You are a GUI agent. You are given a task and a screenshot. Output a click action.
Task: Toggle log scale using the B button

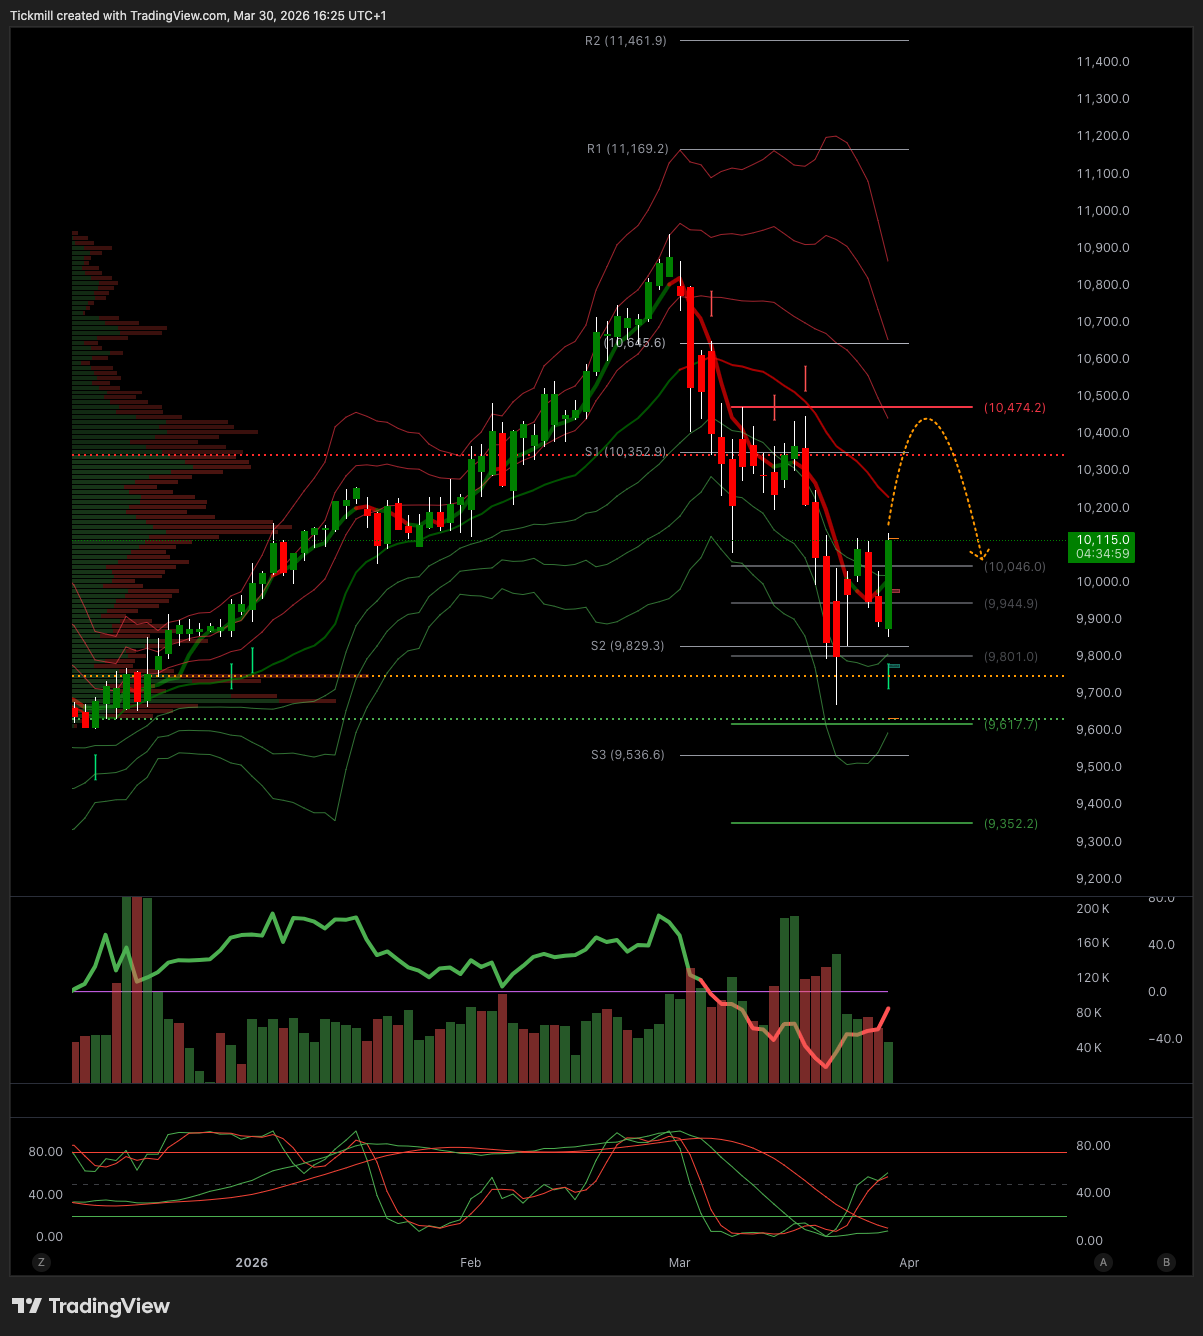click(1164, 1263)
